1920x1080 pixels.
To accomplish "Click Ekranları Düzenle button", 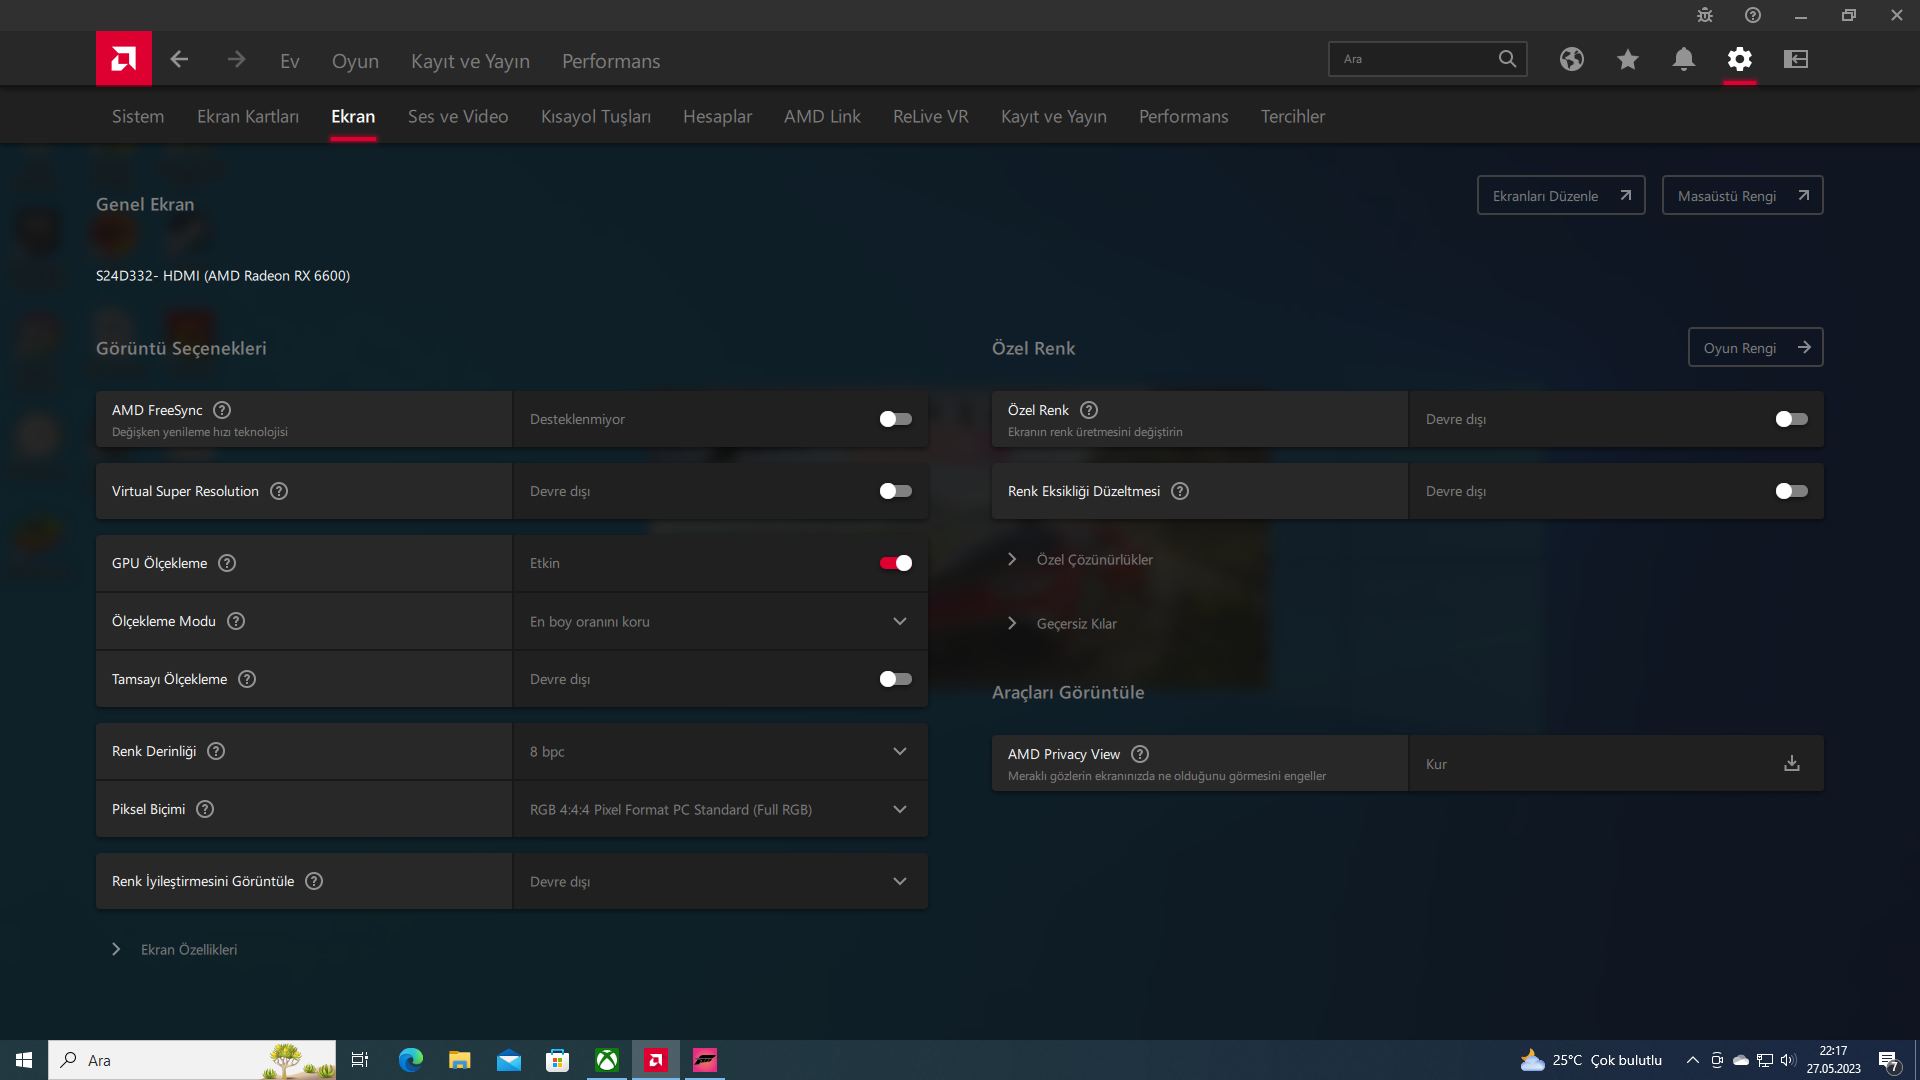I will coord(1560,196).
